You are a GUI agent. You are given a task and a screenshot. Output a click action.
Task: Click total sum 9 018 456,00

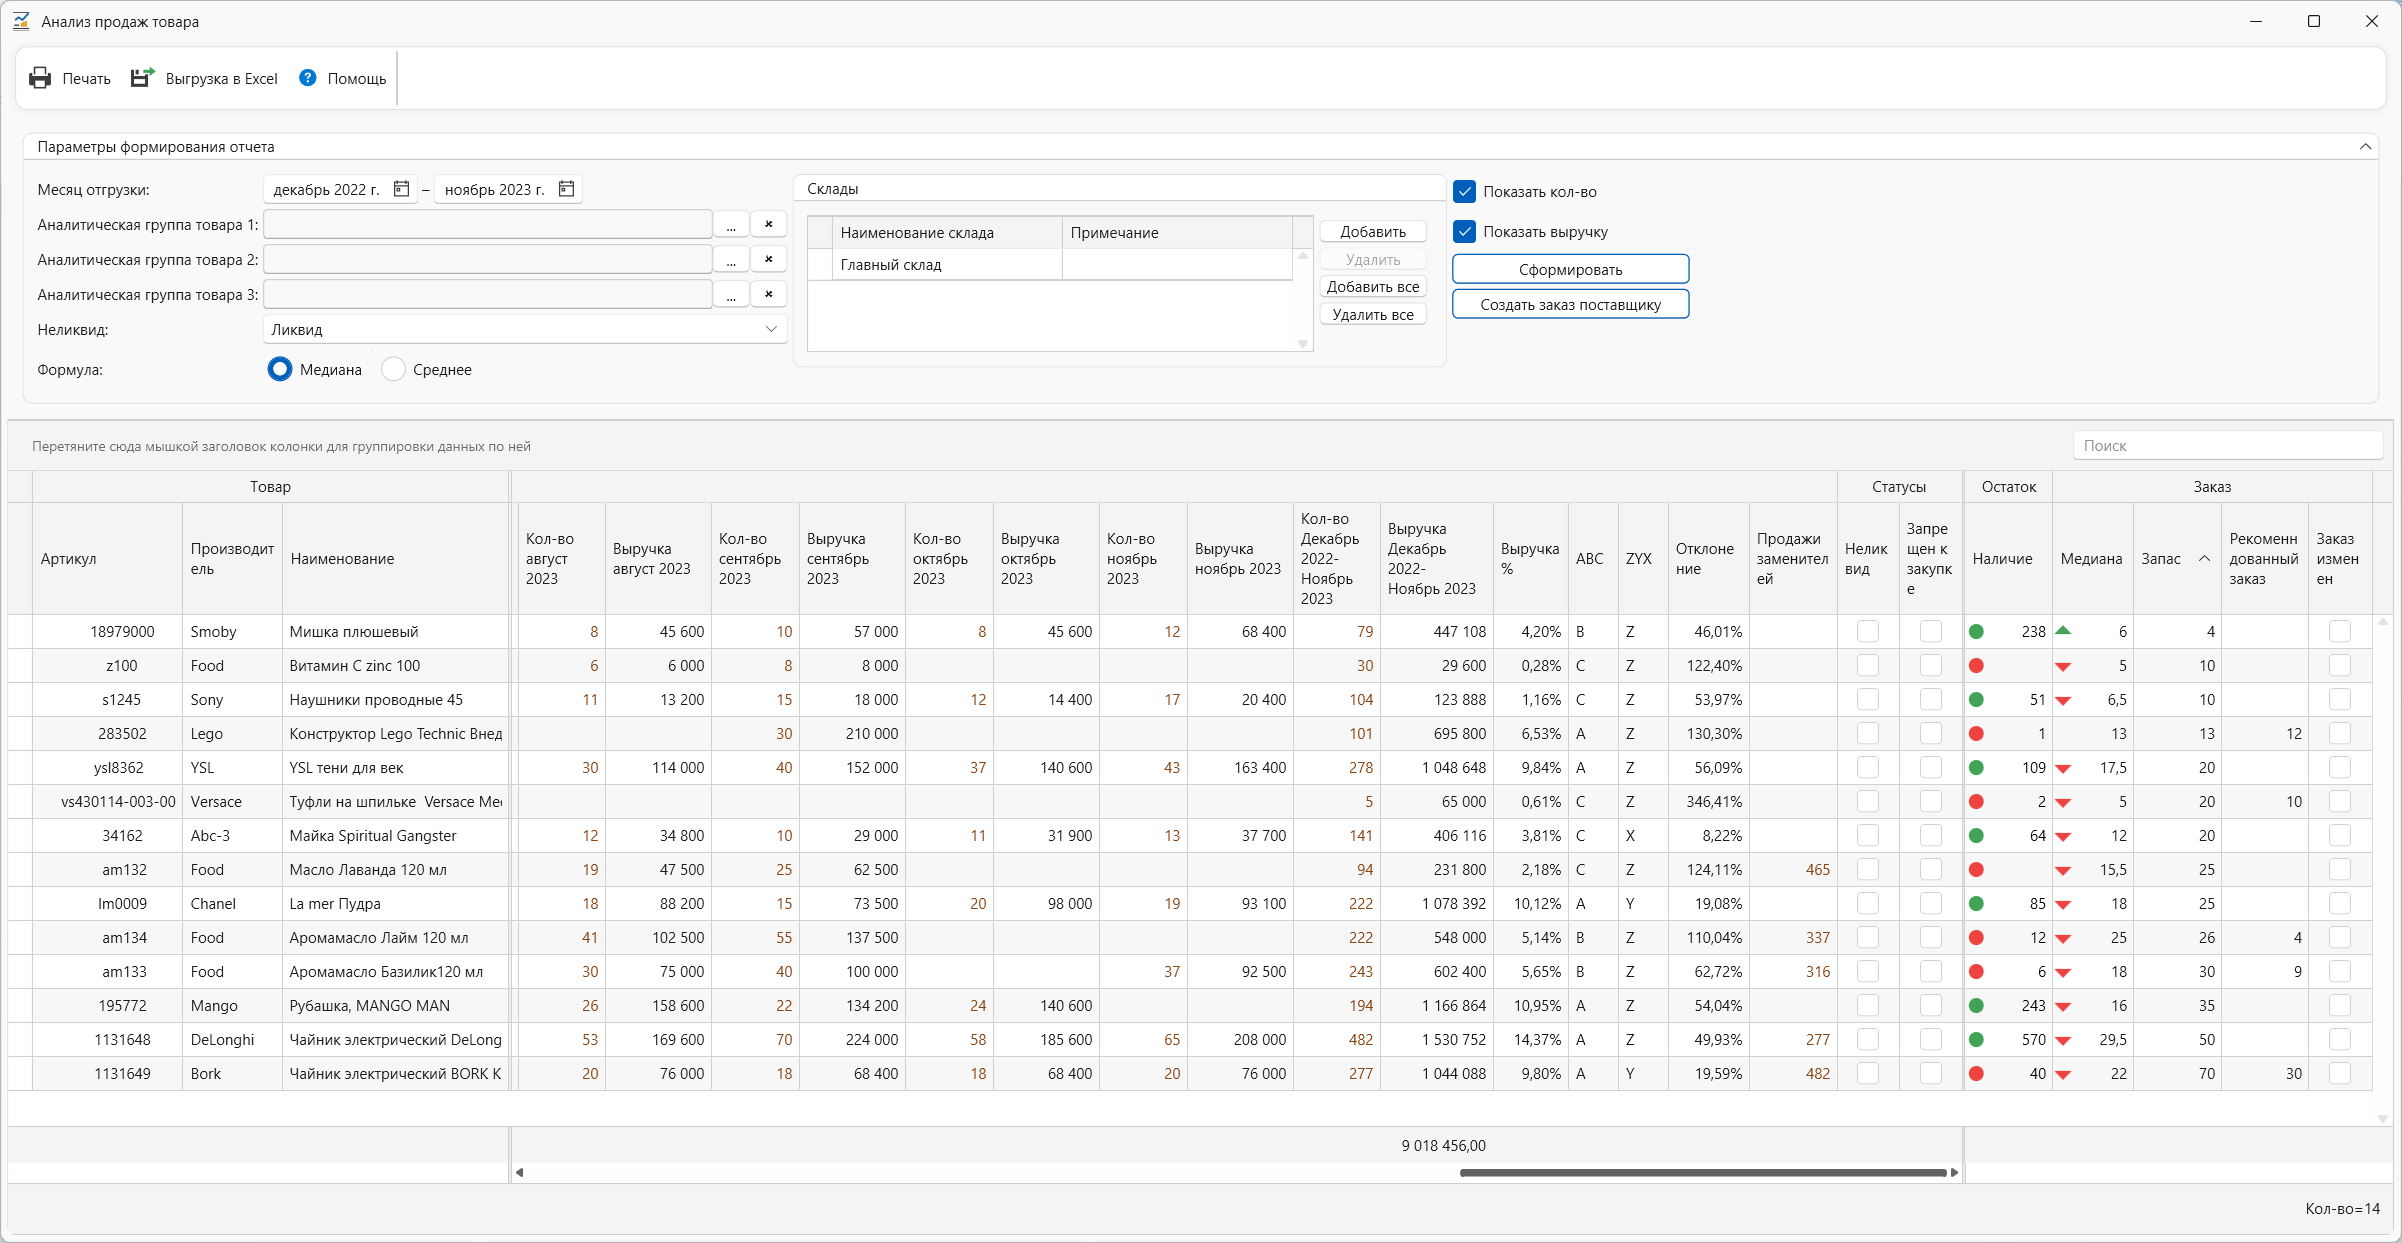pyautogui.click(x=1443, y=1146)
